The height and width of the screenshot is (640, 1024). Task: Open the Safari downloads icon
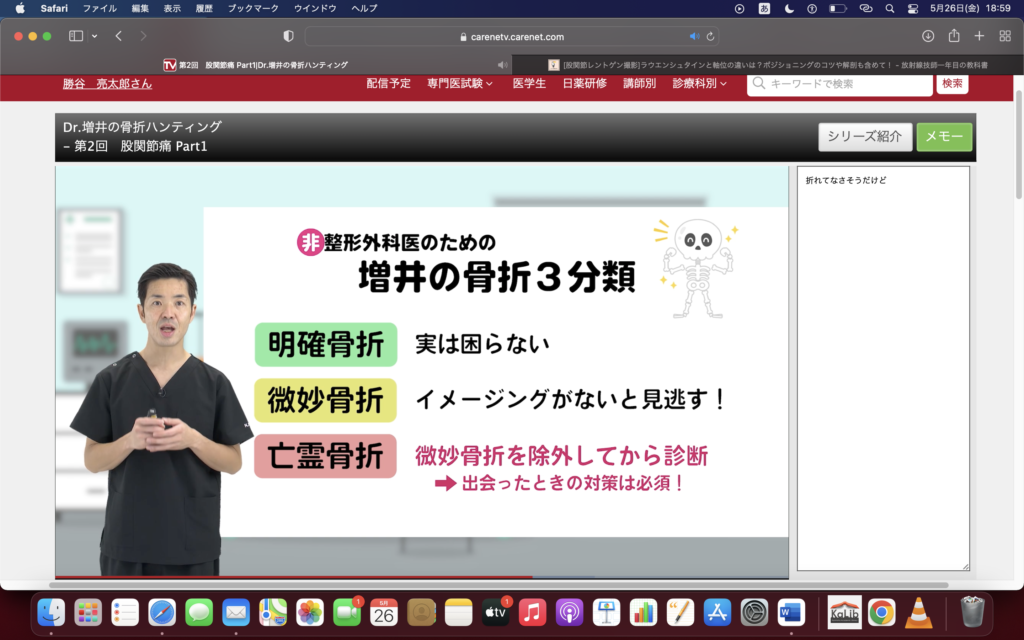click(928, 36)
